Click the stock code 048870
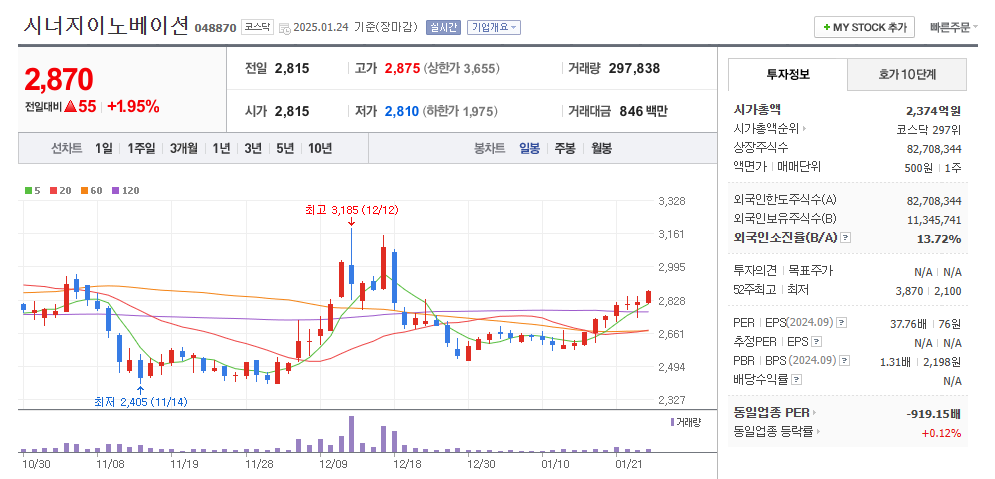Image resolution: width=995 pixels, height=479 pixels. [216, 28]
